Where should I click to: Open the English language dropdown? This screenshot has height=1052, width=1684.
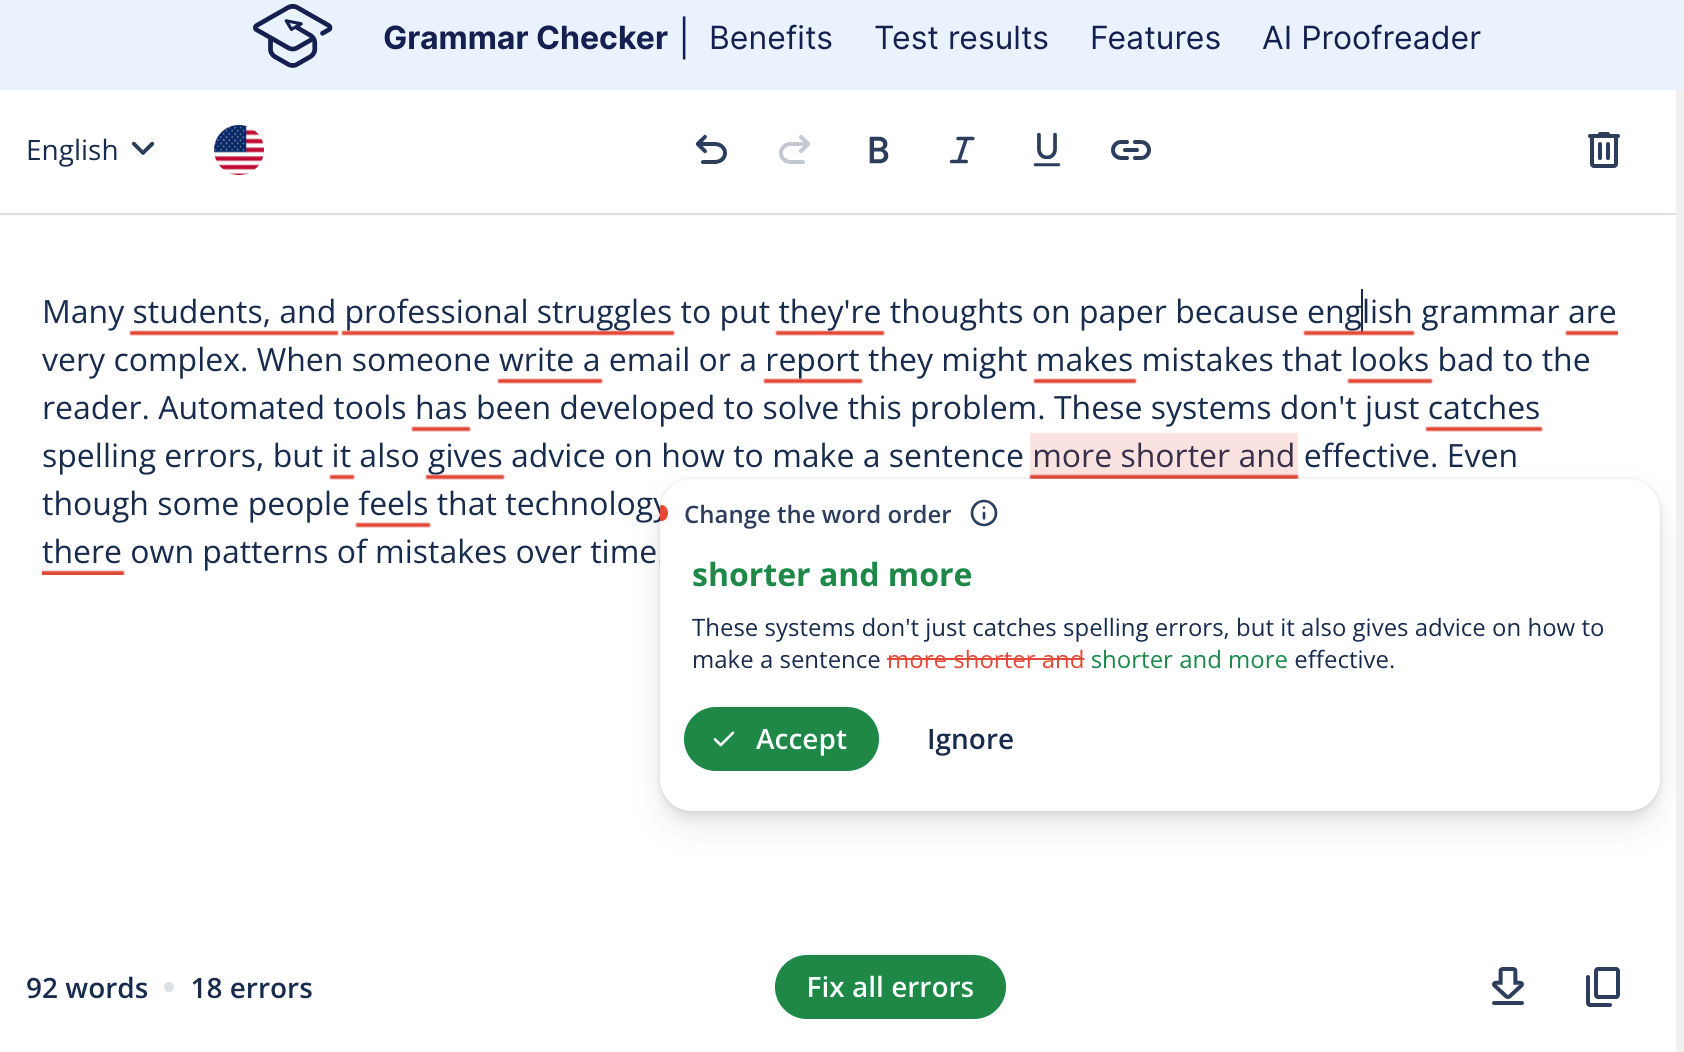90,150
